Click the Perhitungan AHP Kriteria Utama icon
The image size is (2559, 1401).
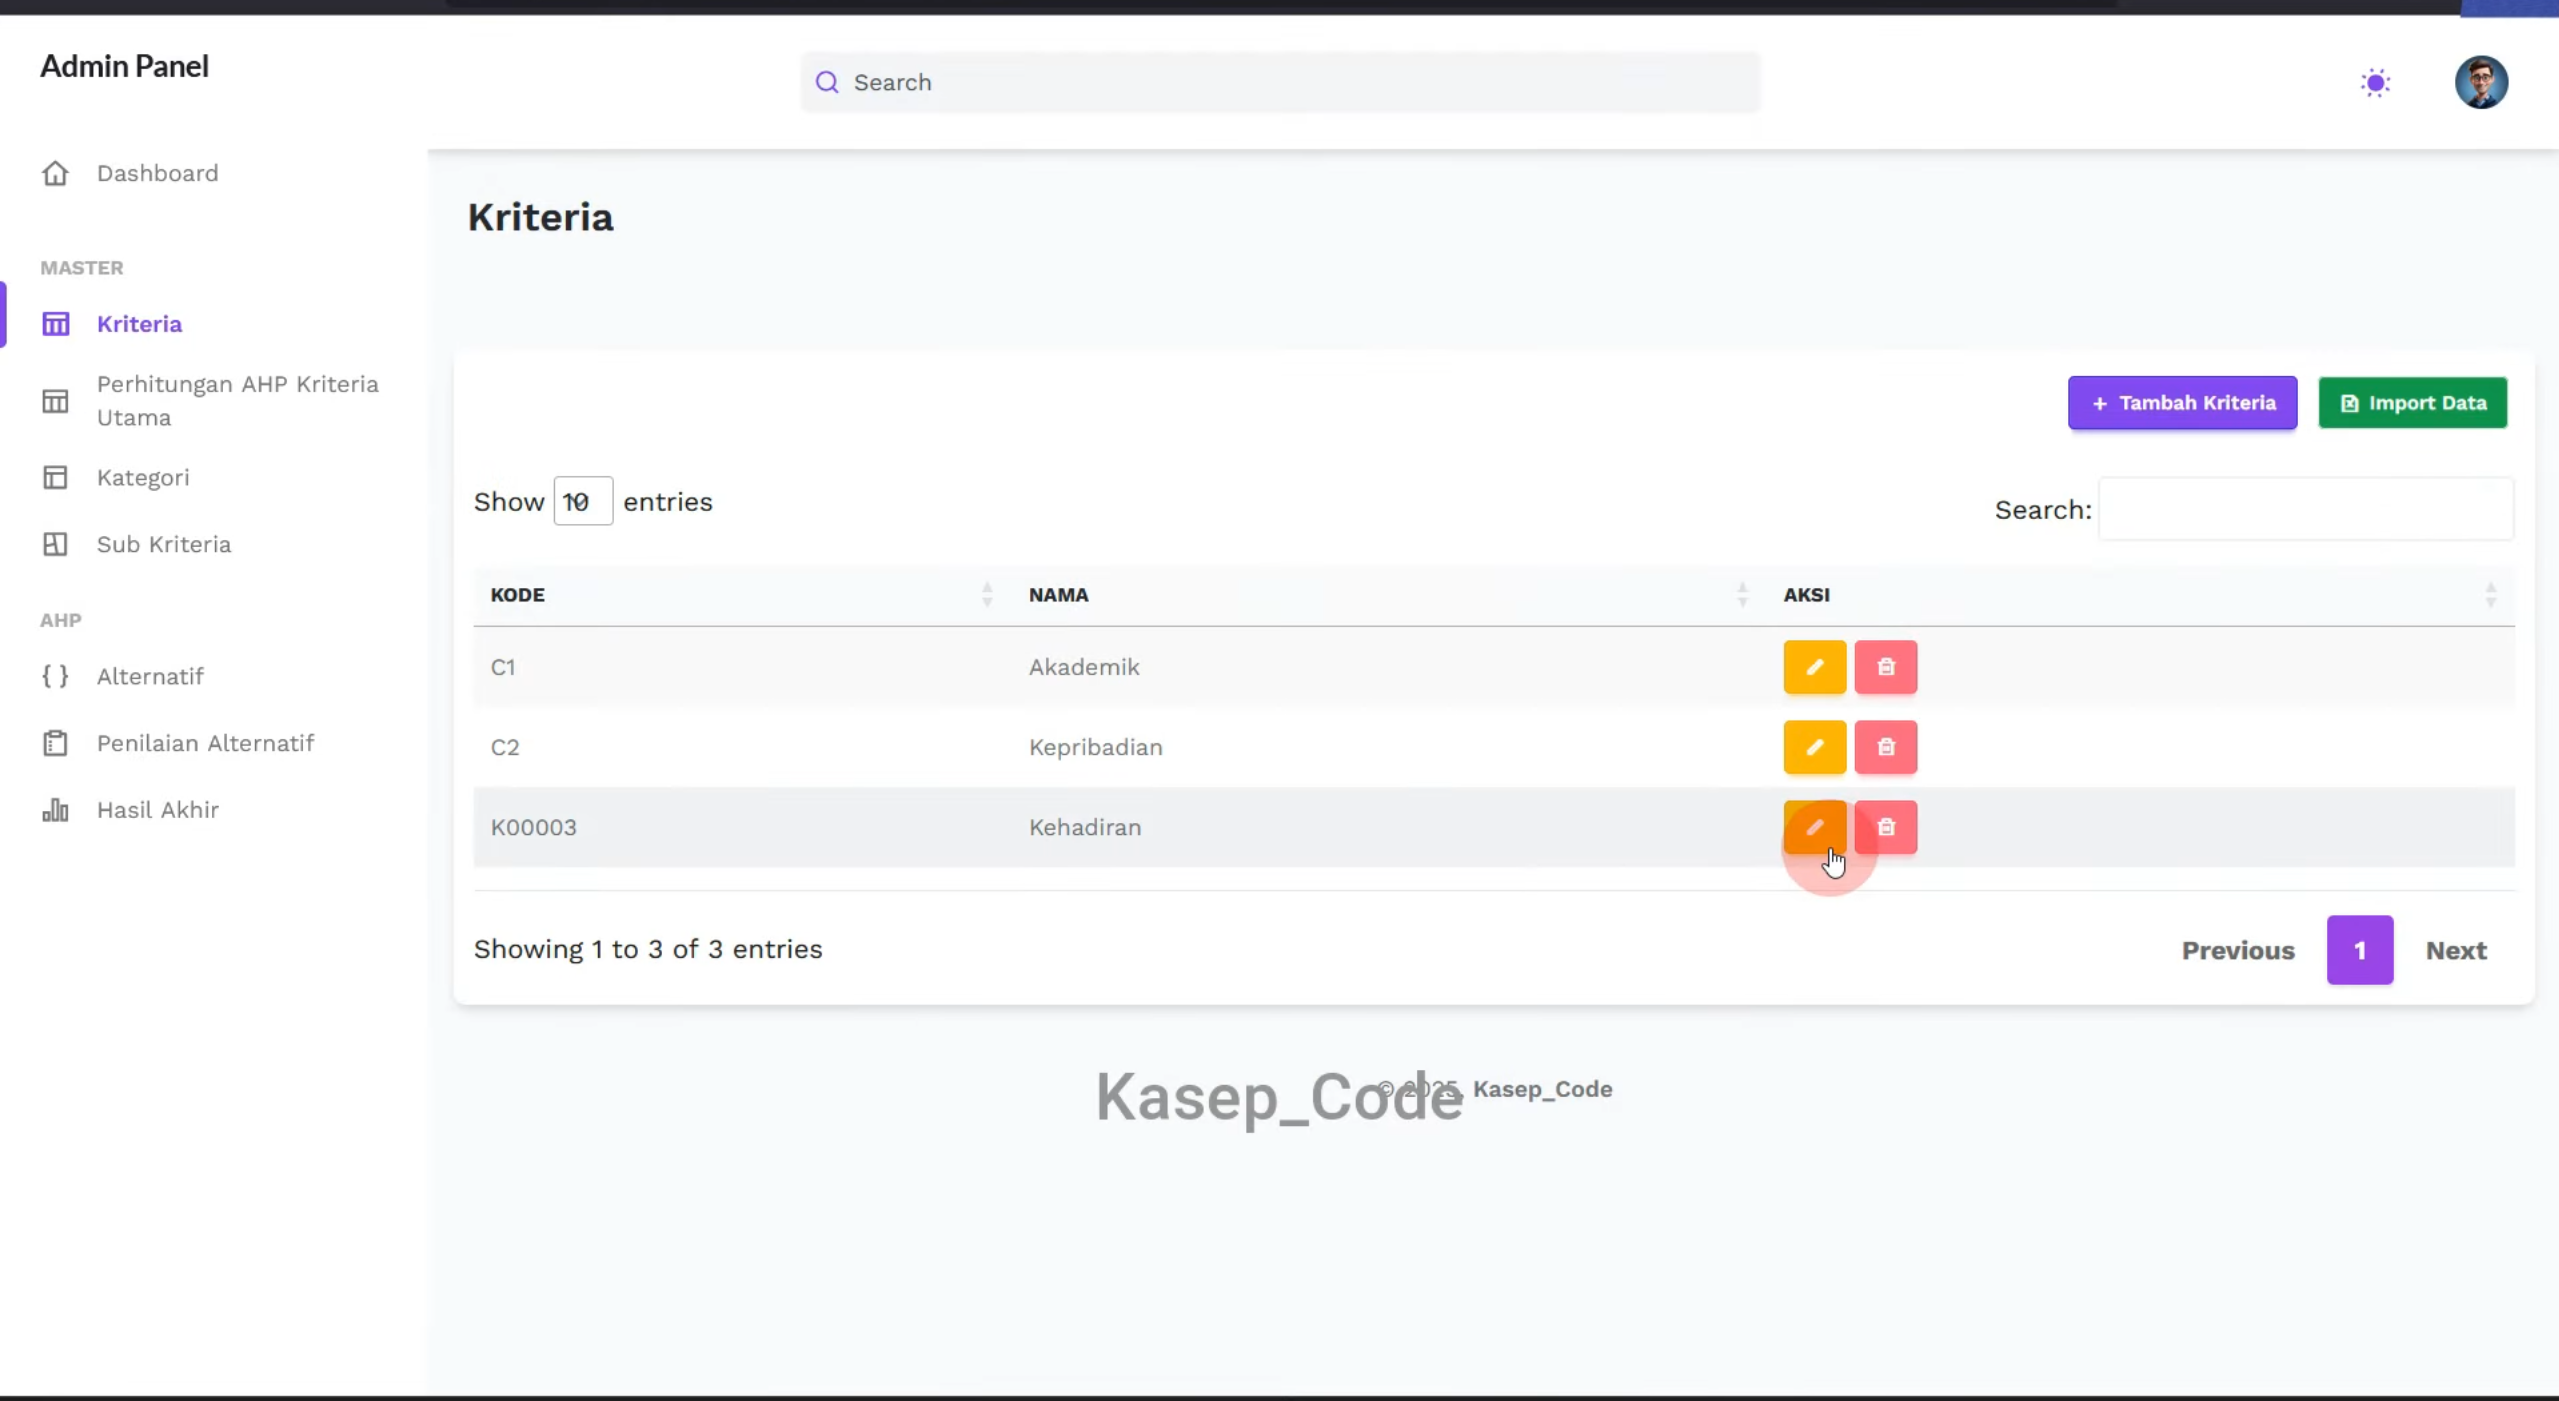click(55, 401)
